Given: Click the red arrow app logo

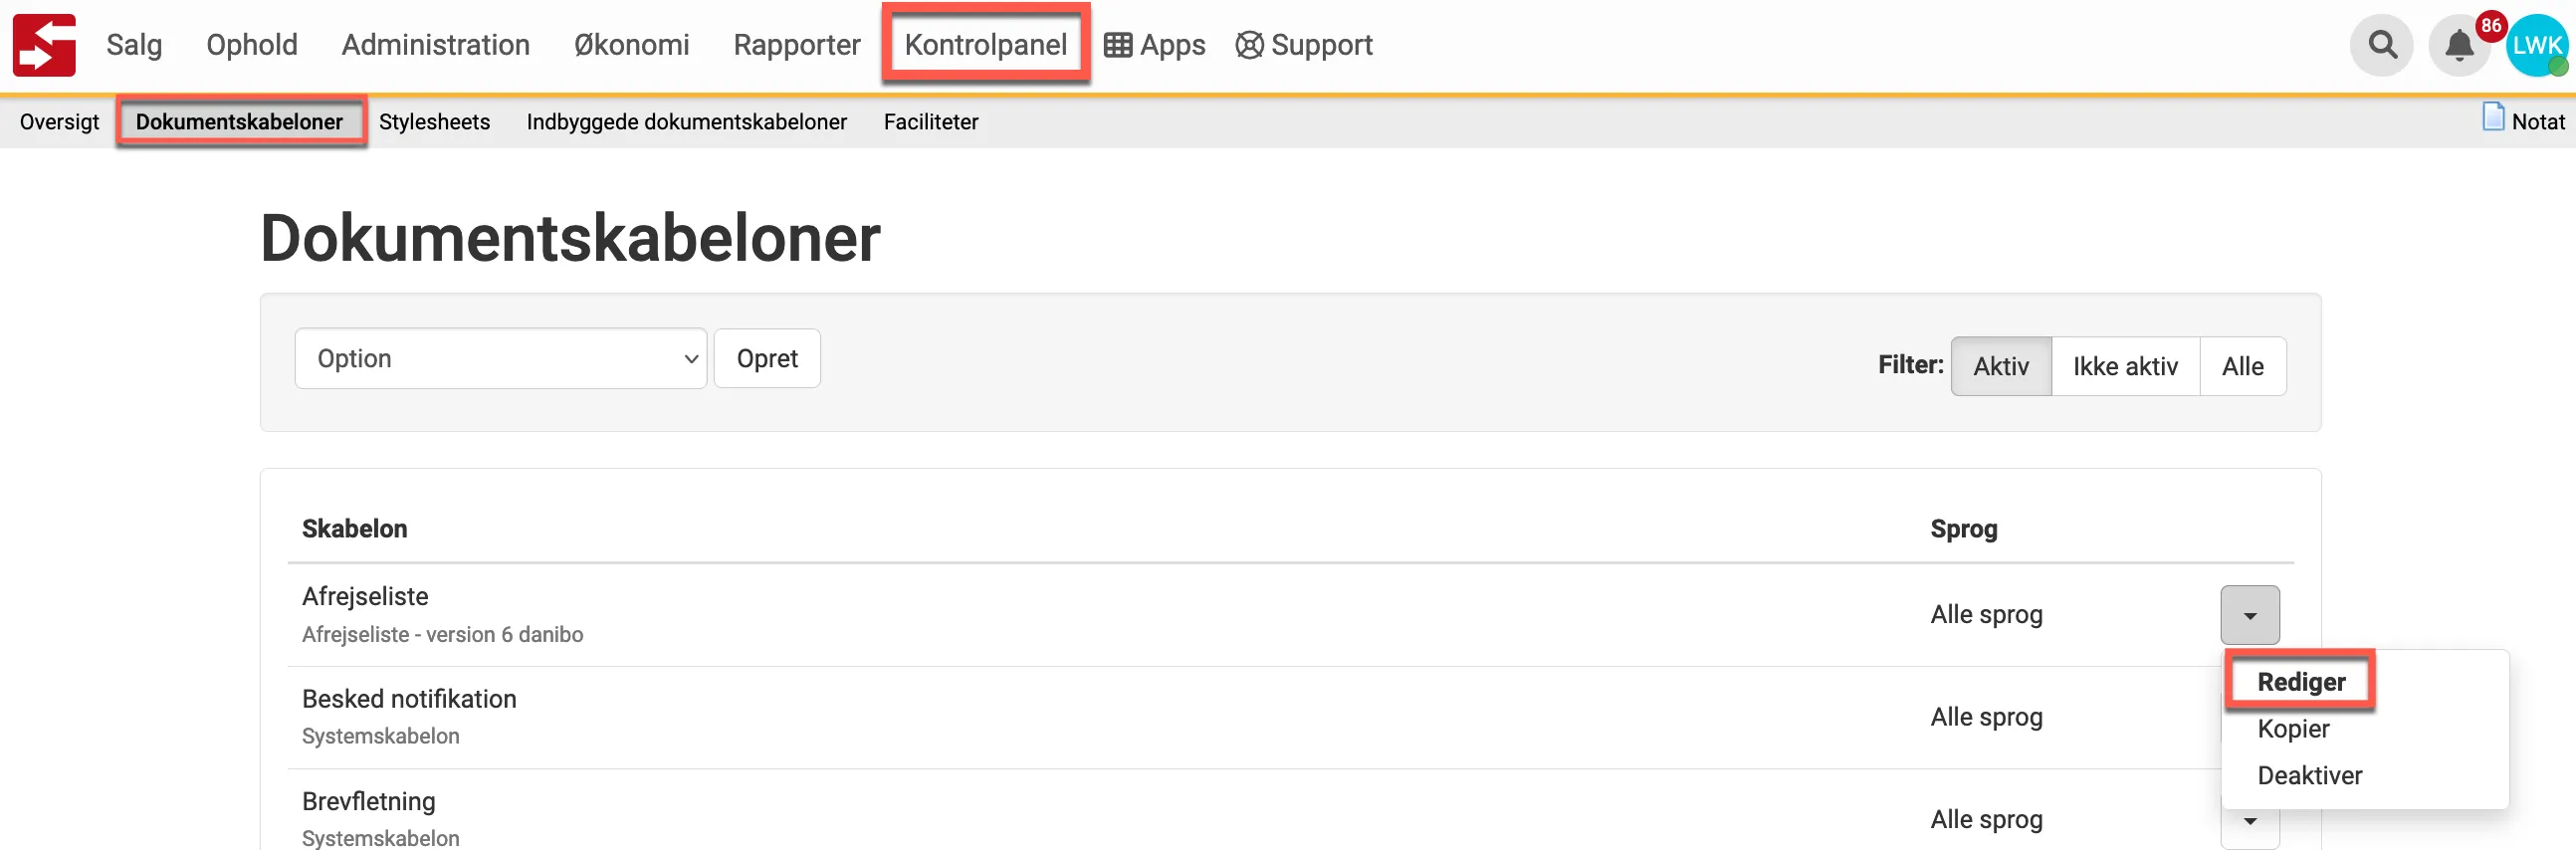Looking at the screenshot, I should (44, 45).
